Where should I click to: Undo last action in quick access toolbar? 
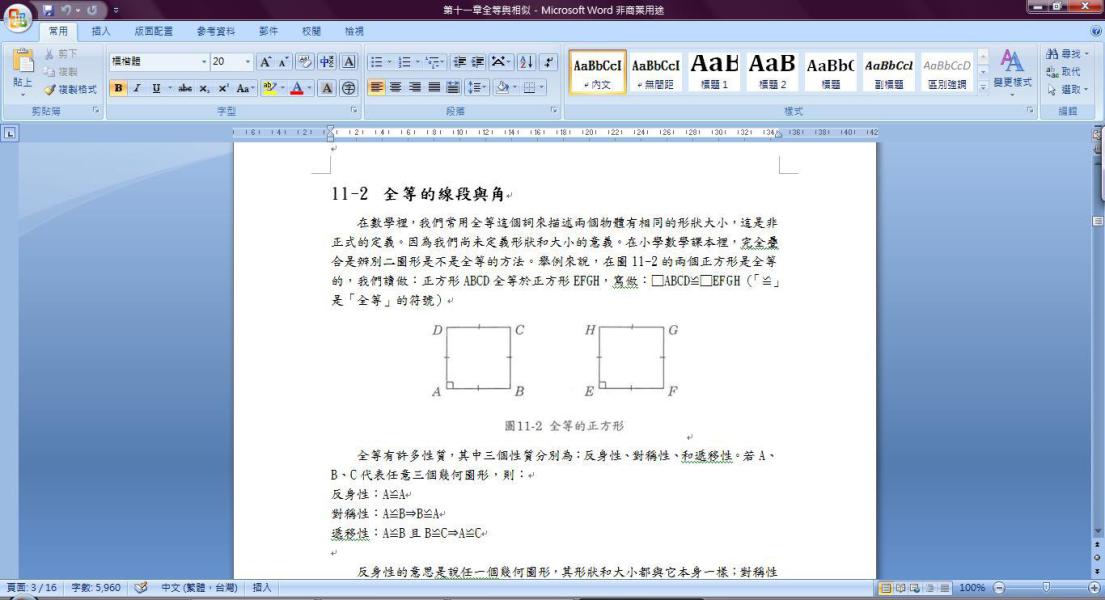(x=66, y=11)
